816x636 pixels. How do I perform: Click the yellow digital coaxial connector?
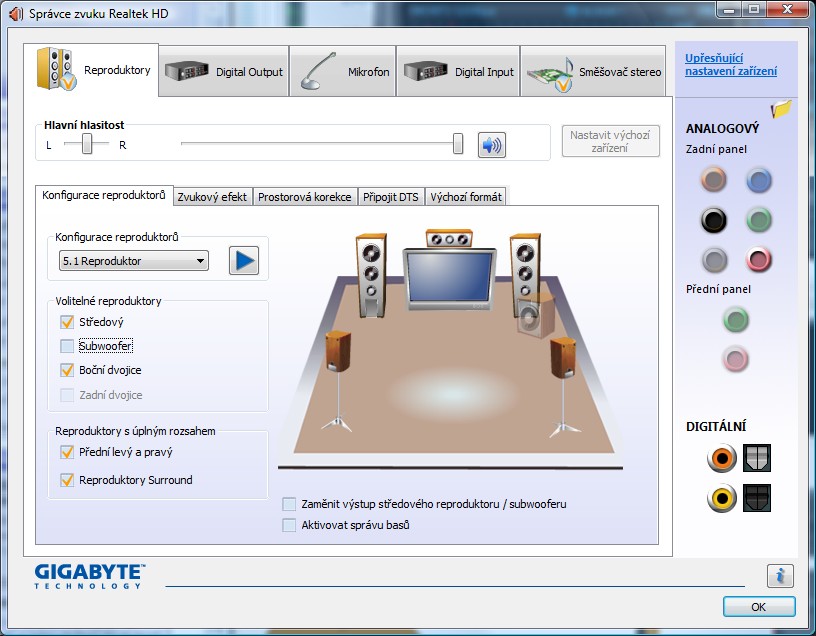coord(722,498)
